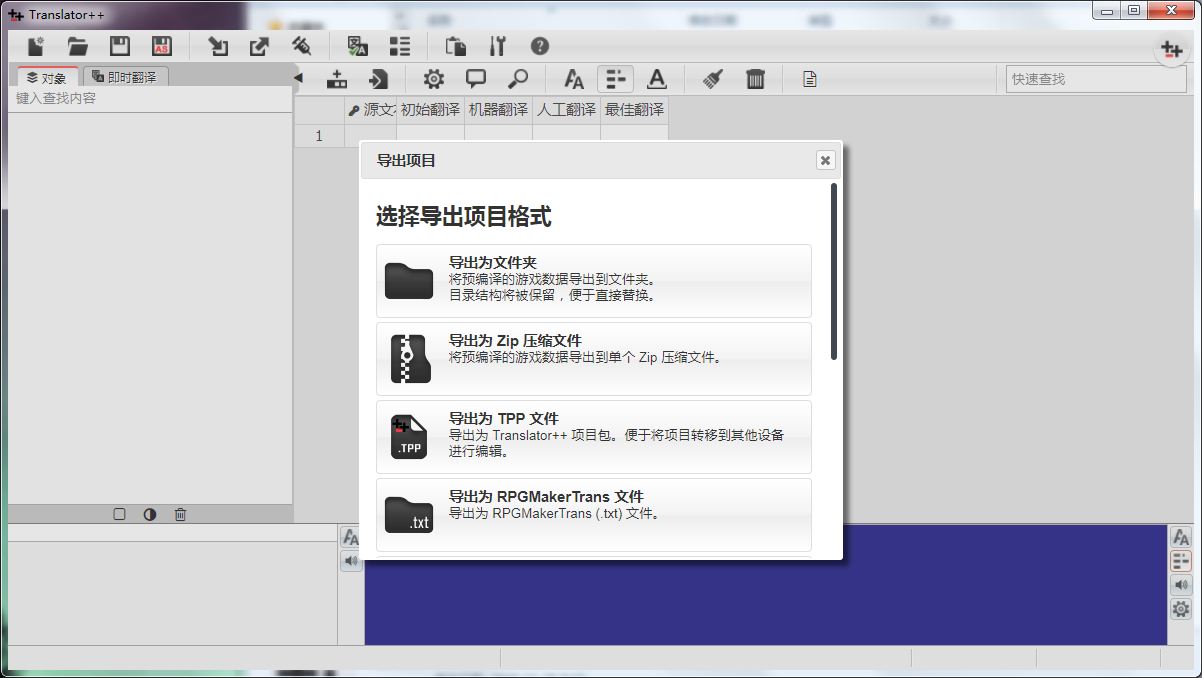
Task: Click the half-circle invert selection icon
Action: point(149,514)
